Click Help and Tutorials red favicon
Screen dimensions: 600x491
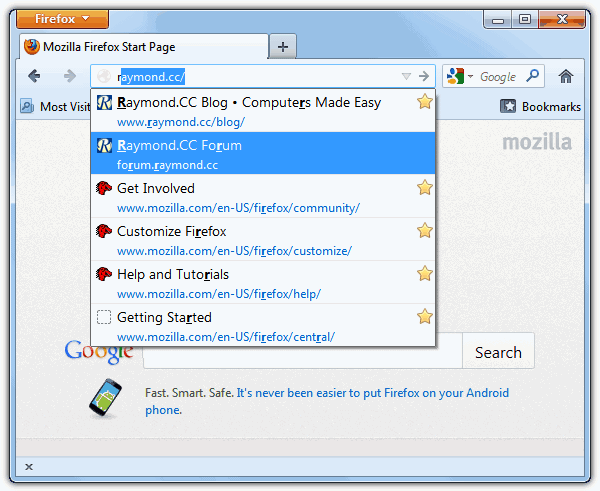[104, 274]
